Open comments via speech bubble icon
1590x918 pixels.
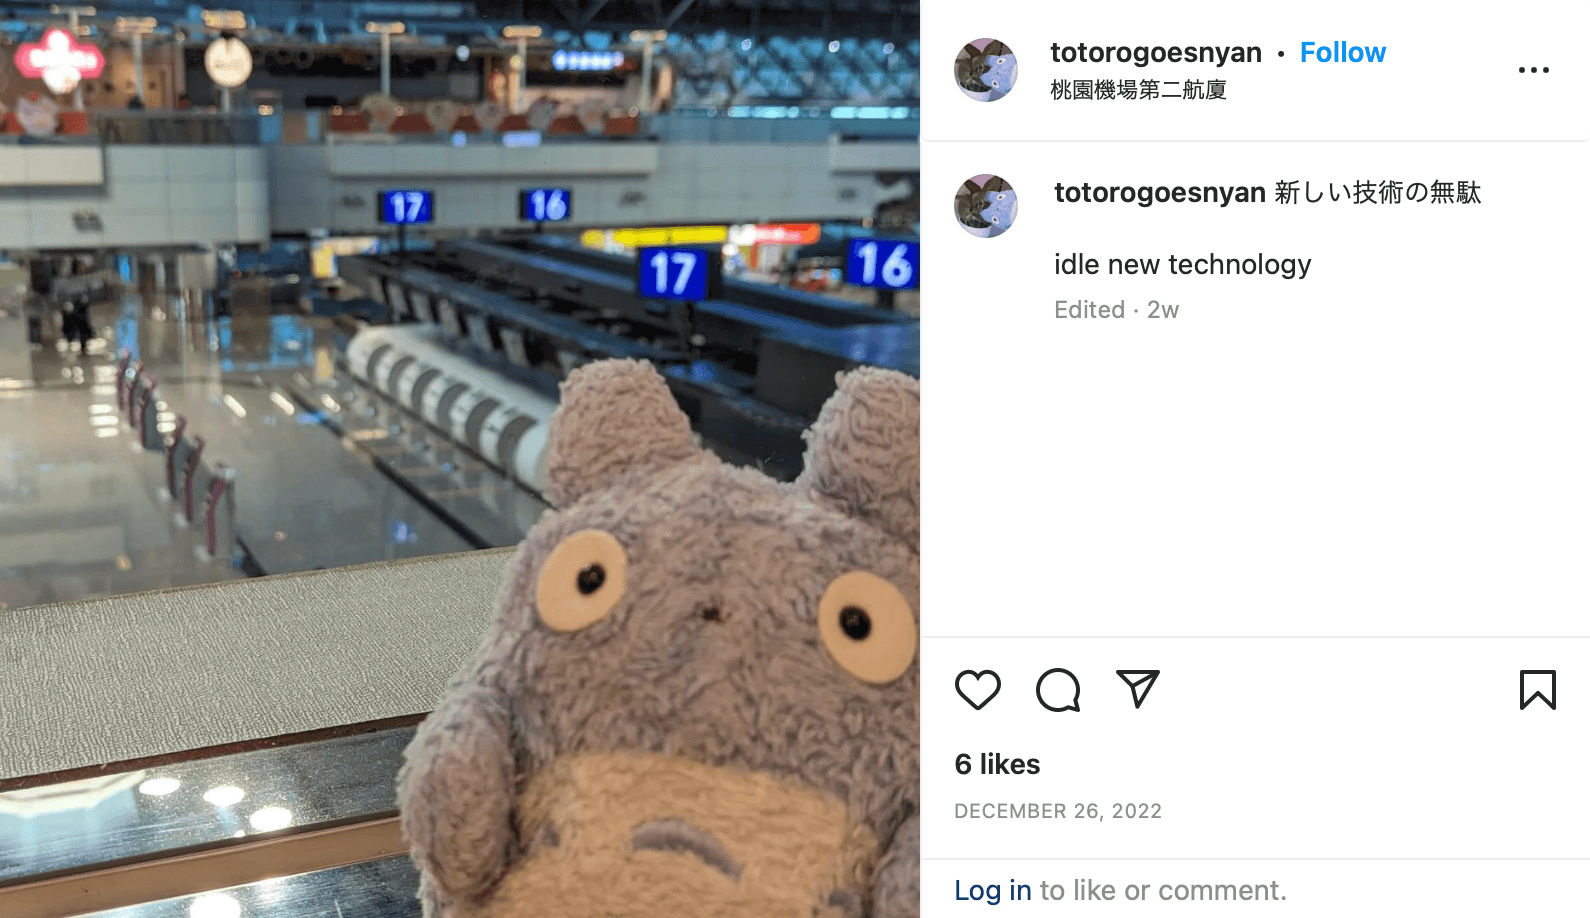[1058, 690]
